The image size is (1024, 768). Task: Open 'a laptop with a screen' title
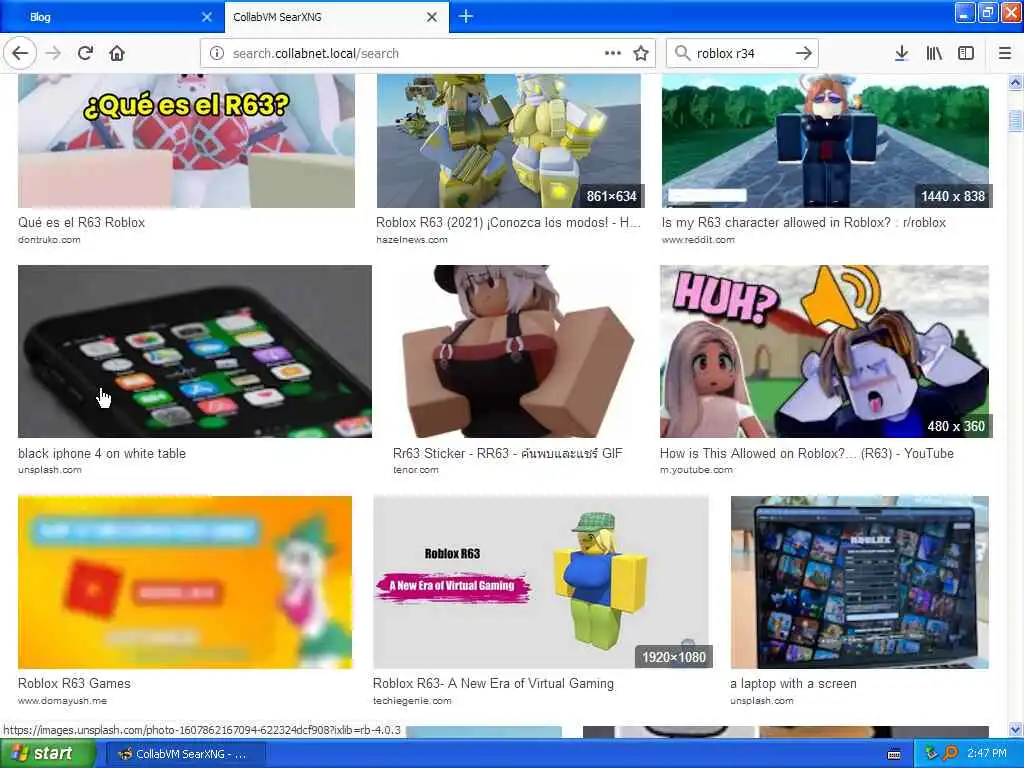pos(793,683)
